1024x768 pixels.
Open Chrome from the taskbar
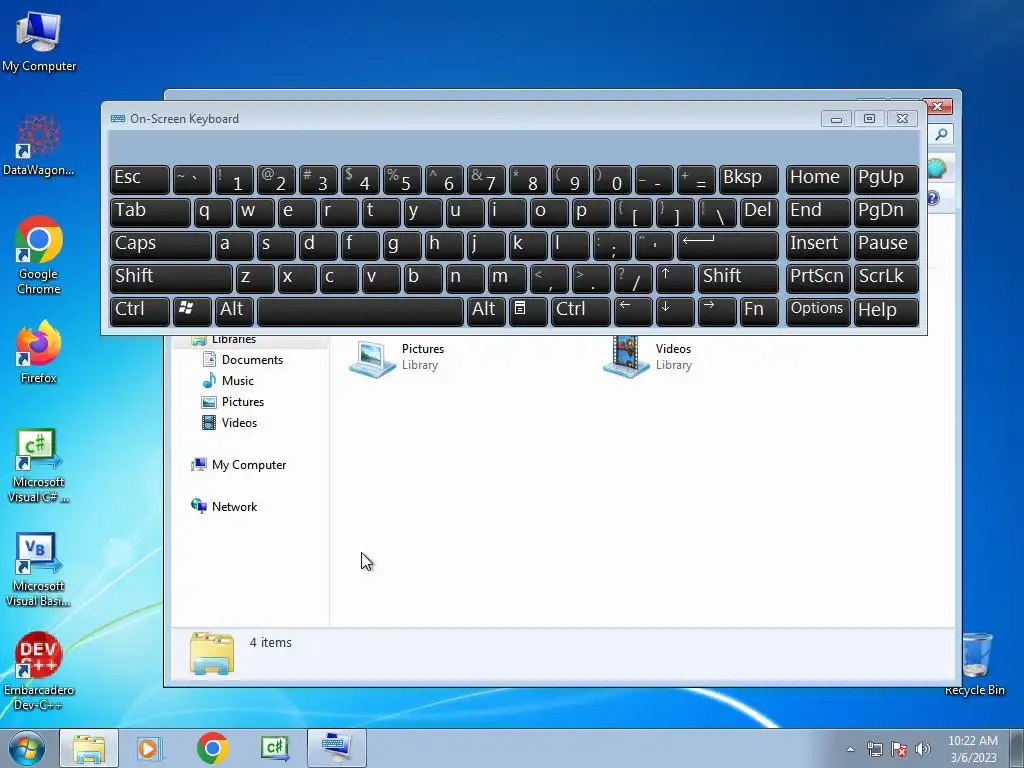(x=212, y=748)
